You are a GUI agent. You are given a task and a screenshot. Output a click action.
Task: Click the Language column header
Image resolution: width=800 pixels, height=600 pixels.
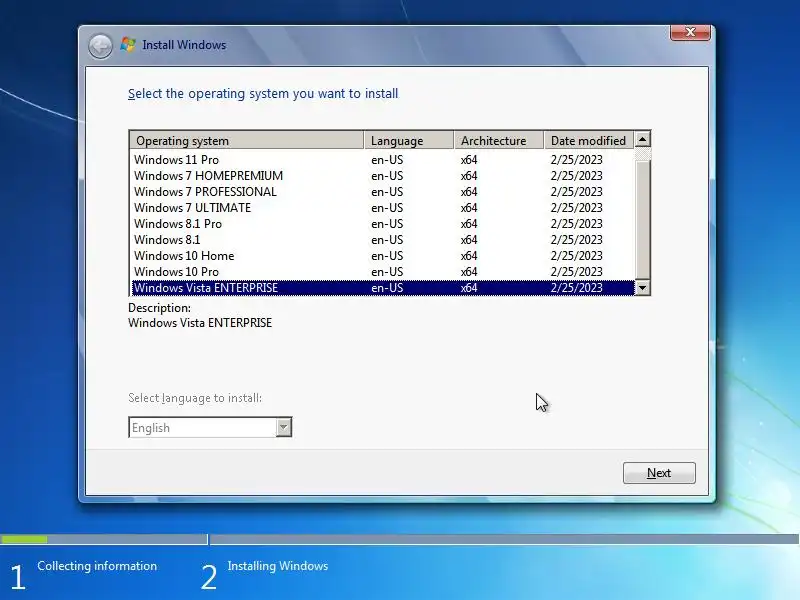[x=409, y=140]
